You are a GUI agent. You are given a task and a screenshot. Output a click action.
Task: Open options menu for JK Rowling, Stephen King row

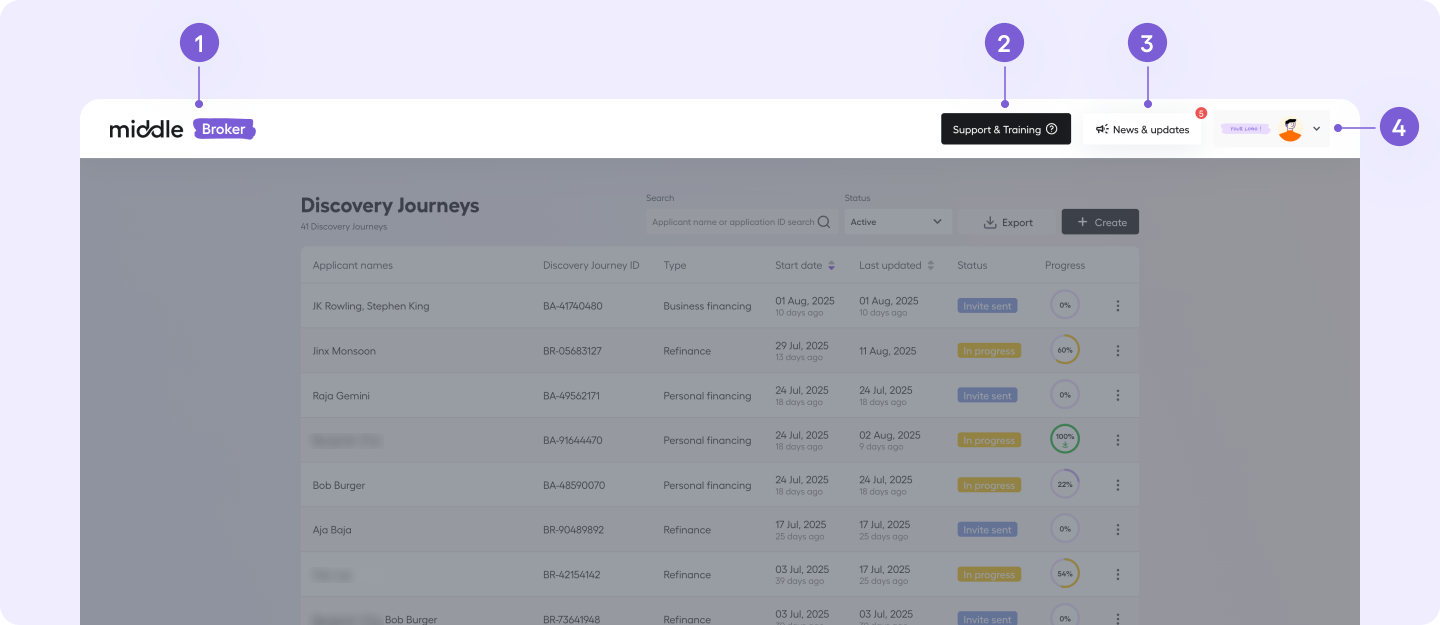tap(1118, 306)
